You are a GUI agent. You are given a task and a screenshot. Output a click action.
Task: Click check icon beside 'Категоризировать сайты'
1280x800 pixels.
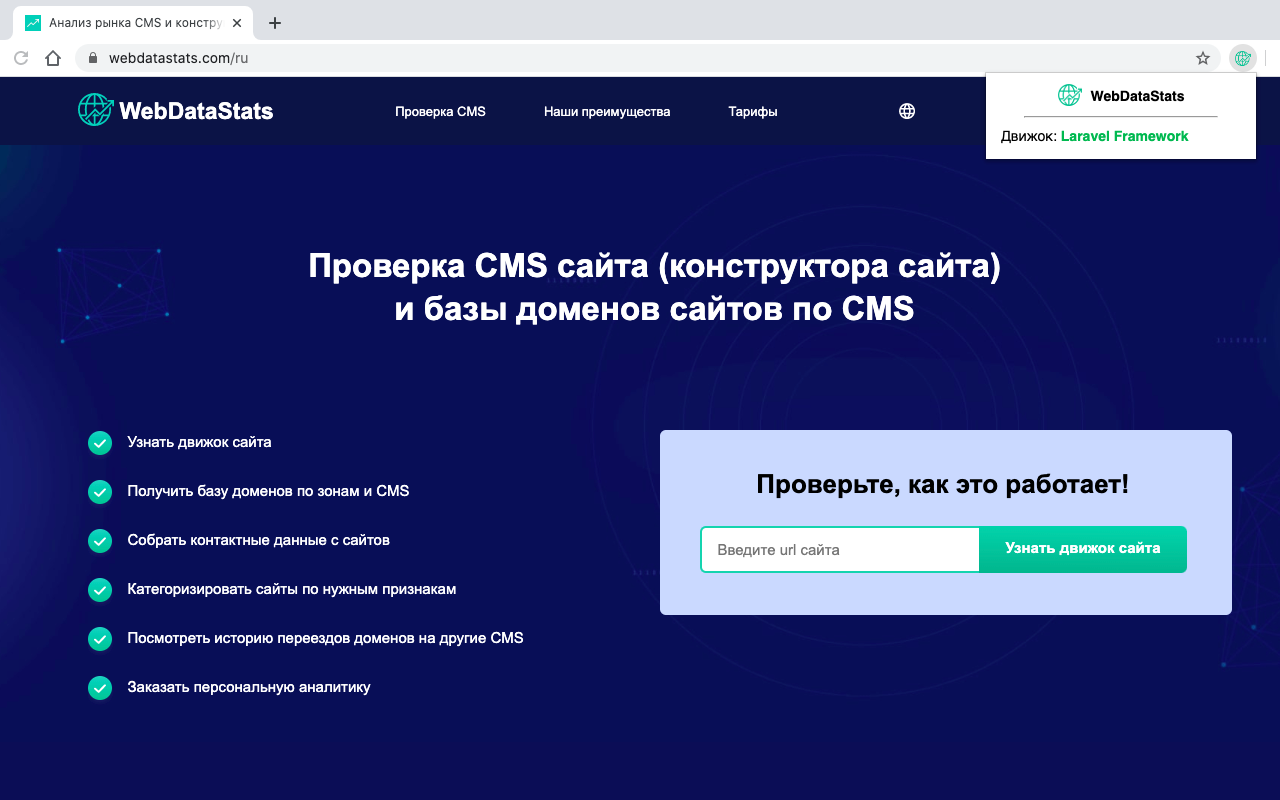pyautogui.click(x=100, y=589)
